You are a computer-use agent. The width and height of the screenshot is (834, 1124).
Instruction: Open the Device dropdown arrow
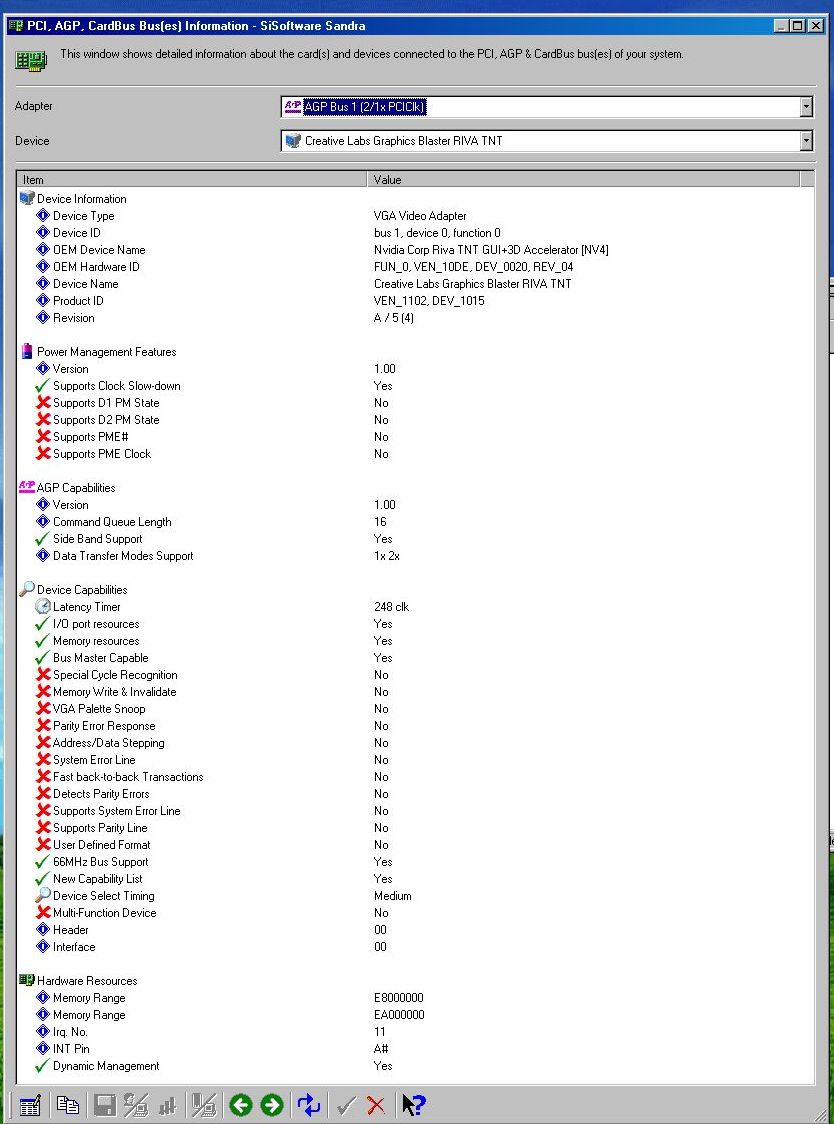pos(806,140)
